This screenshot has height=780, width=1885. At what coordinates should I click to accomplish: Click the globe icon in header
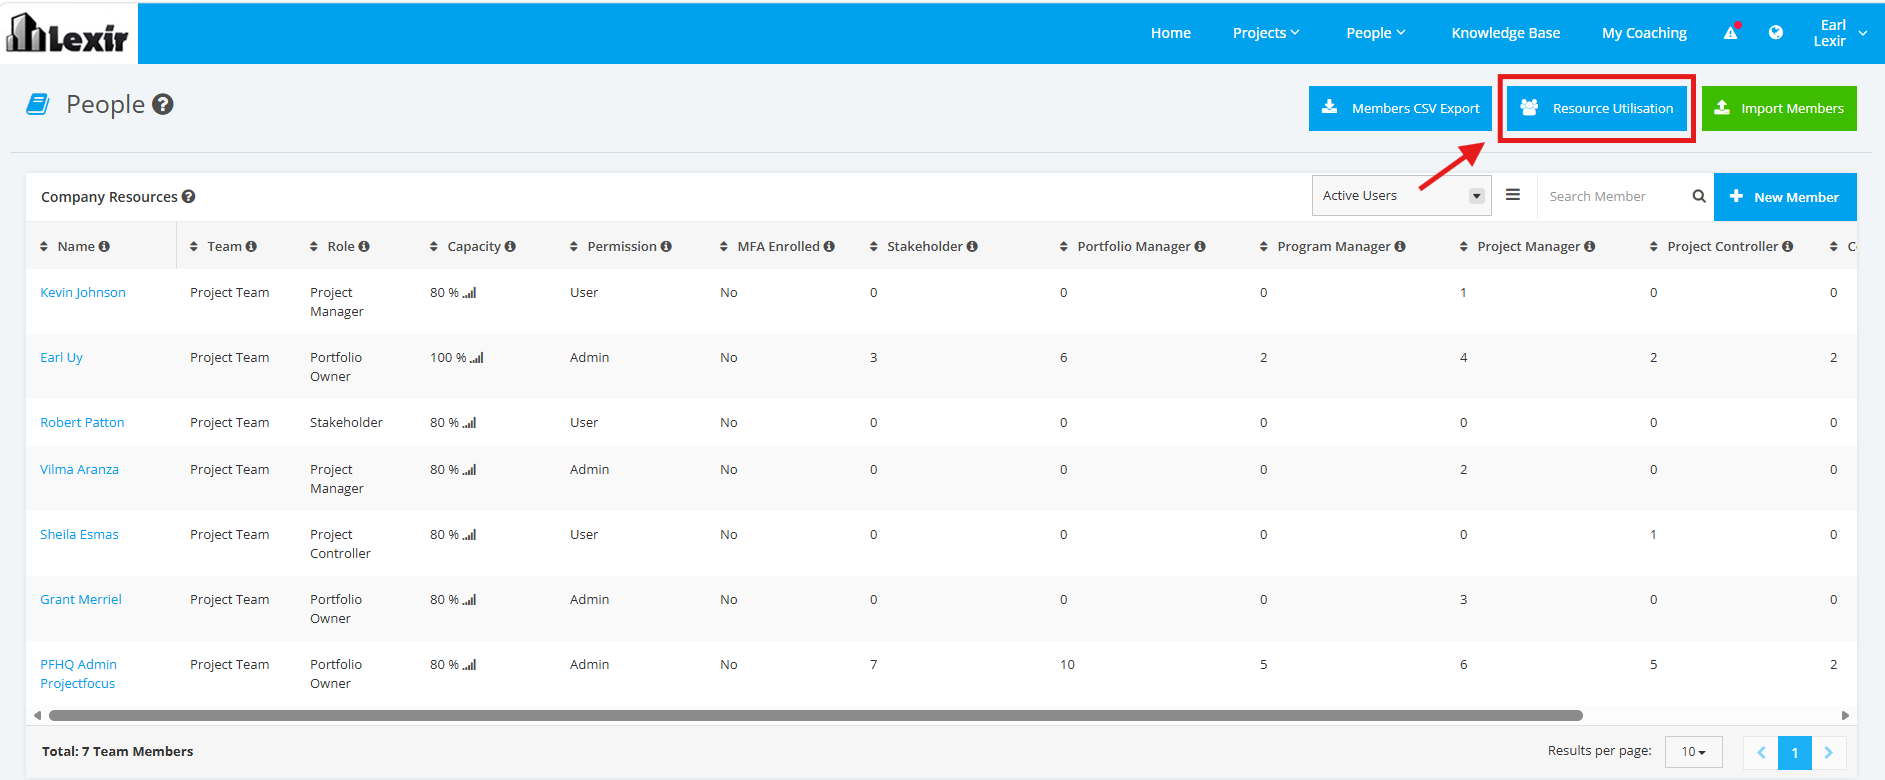click(x=1776, y=32)
